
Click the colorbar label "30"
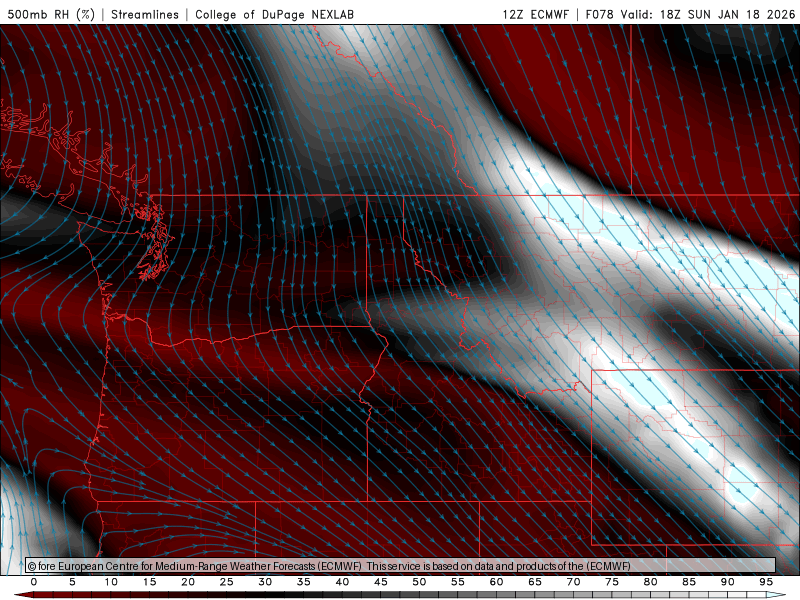[265, 582]
